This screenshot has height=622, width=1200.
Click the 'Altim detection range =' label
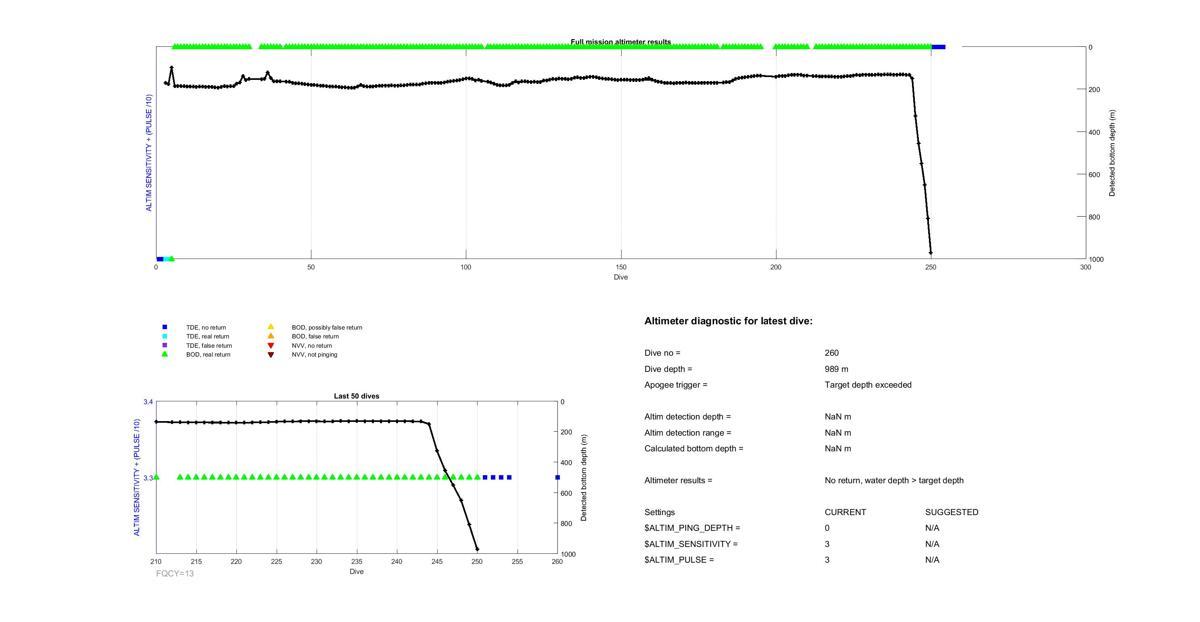(689, 433)
